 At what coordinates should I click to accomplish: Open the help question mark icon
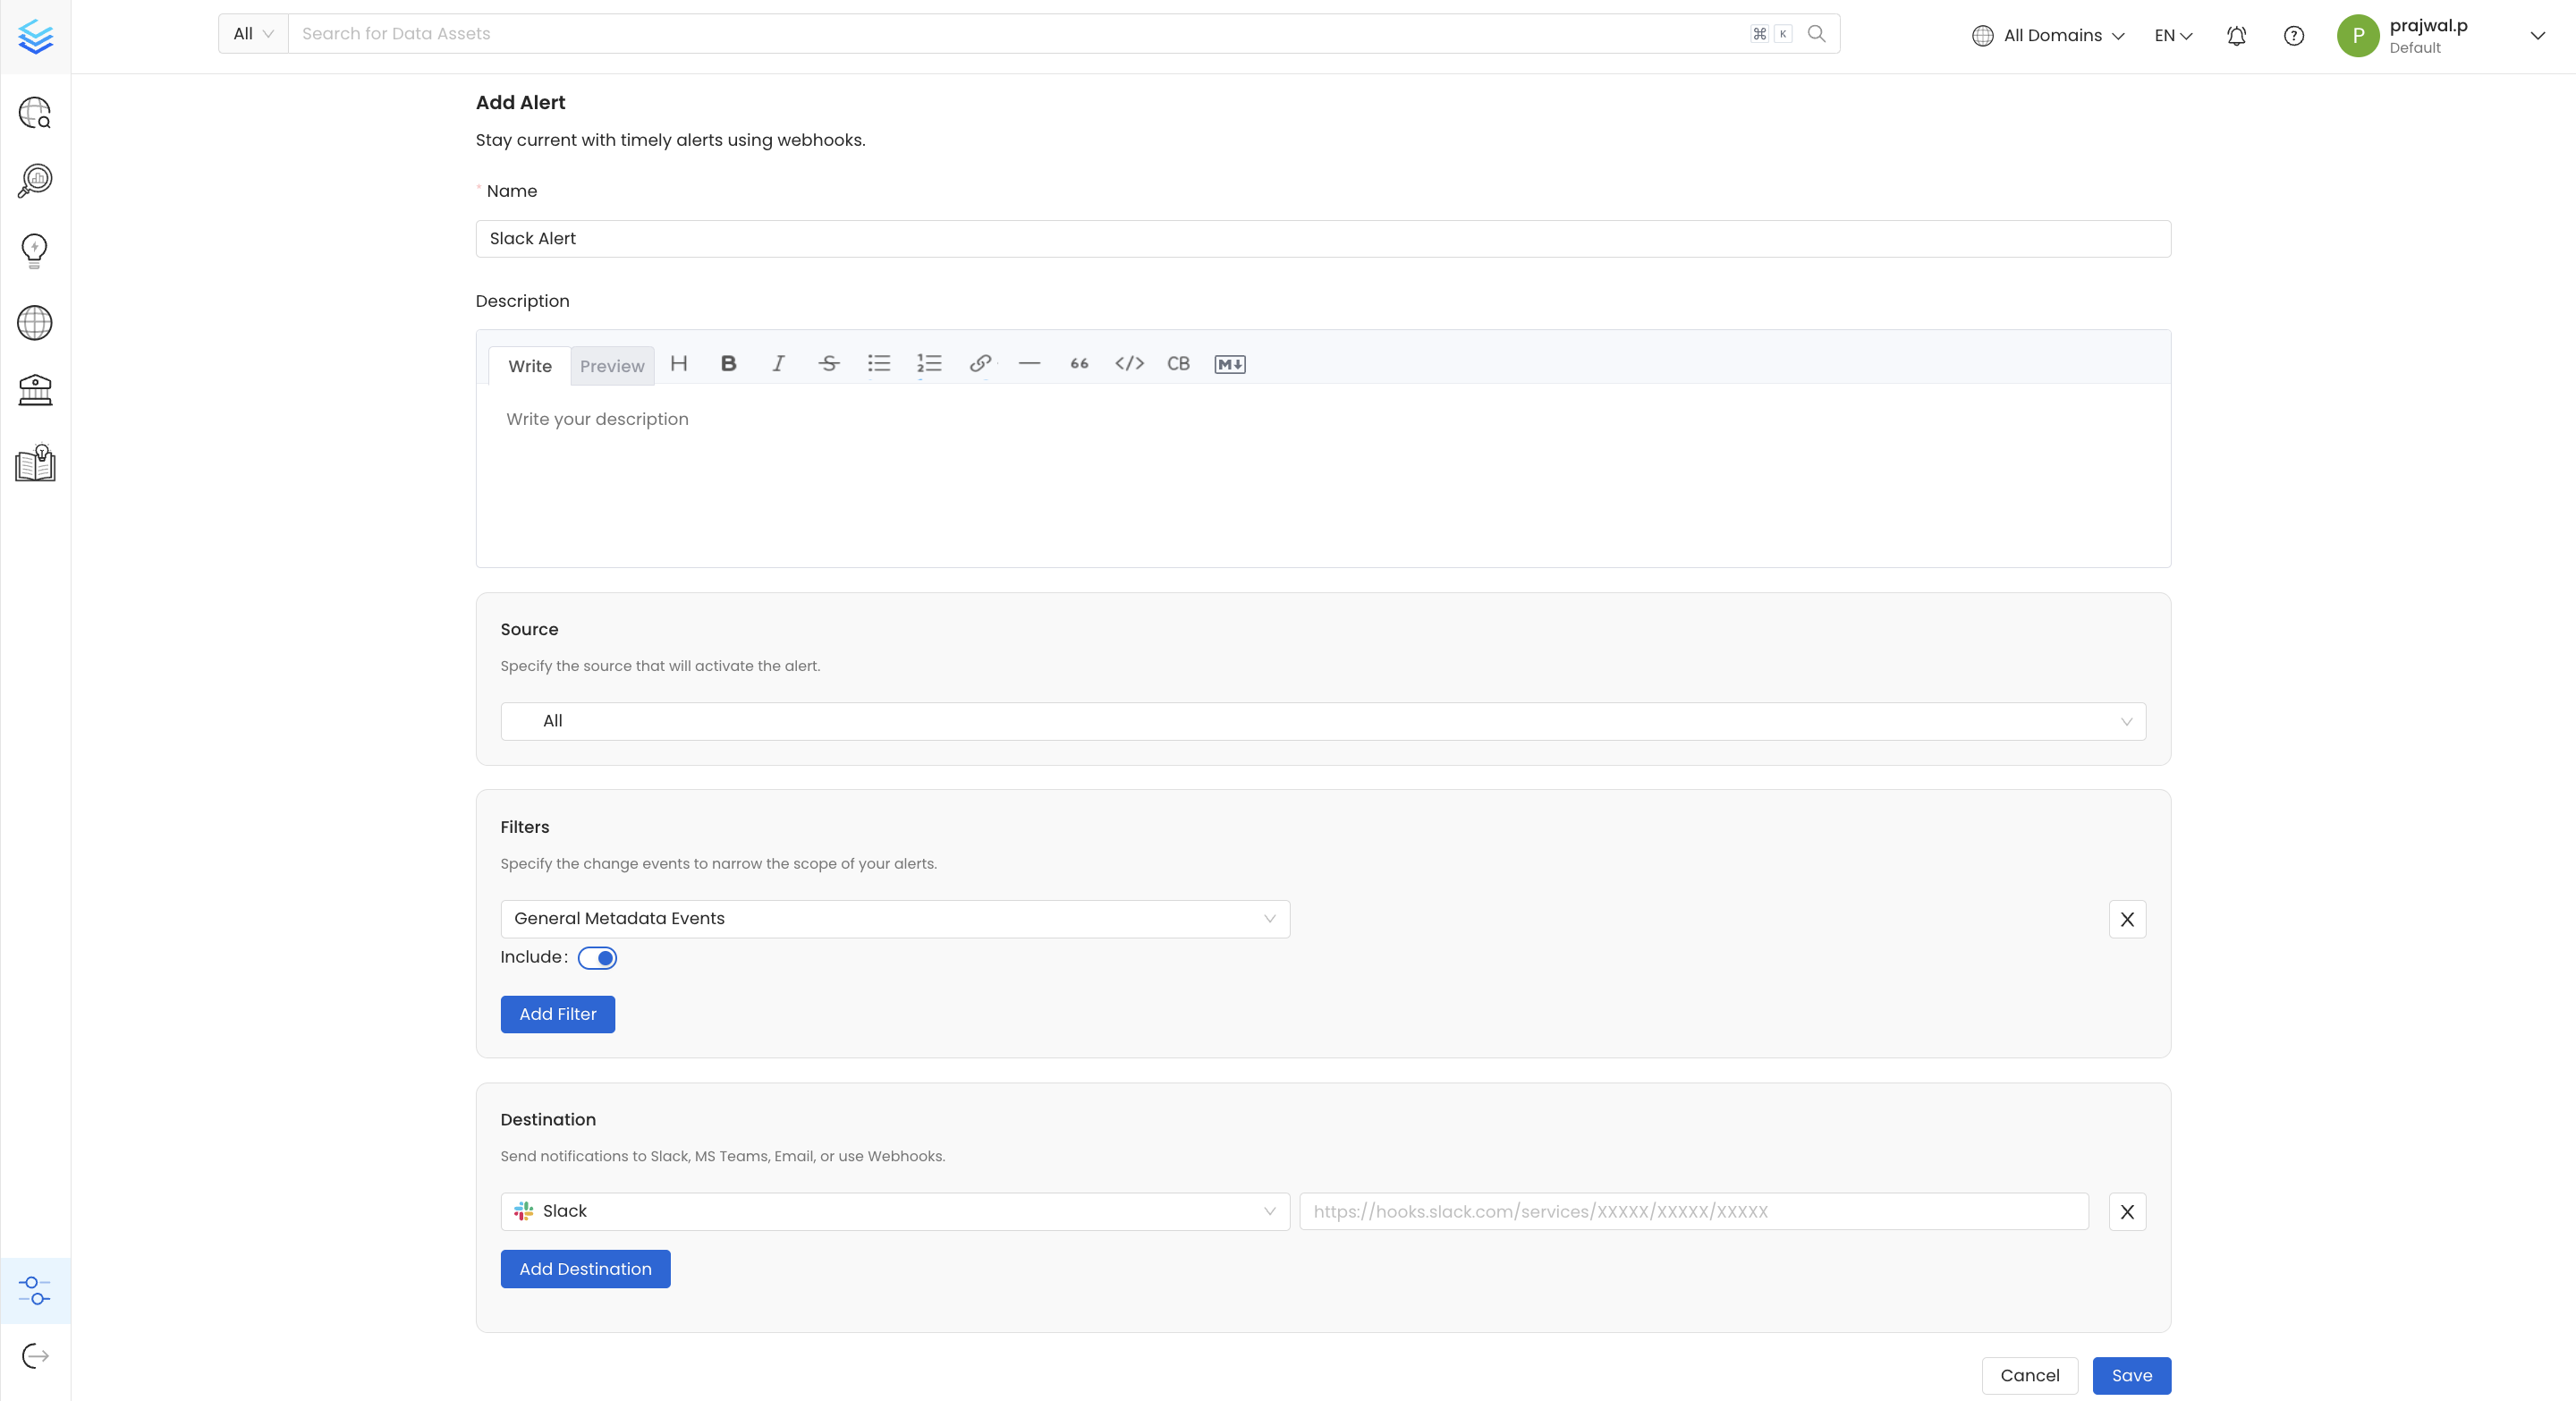coord(2294,35)
